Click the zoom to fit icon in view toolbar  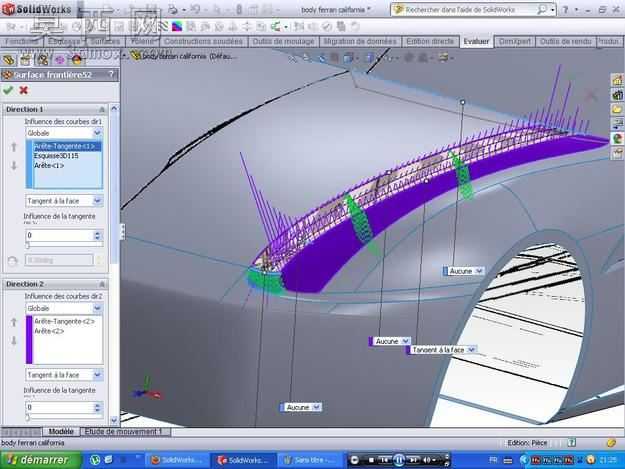click(293, 58)
